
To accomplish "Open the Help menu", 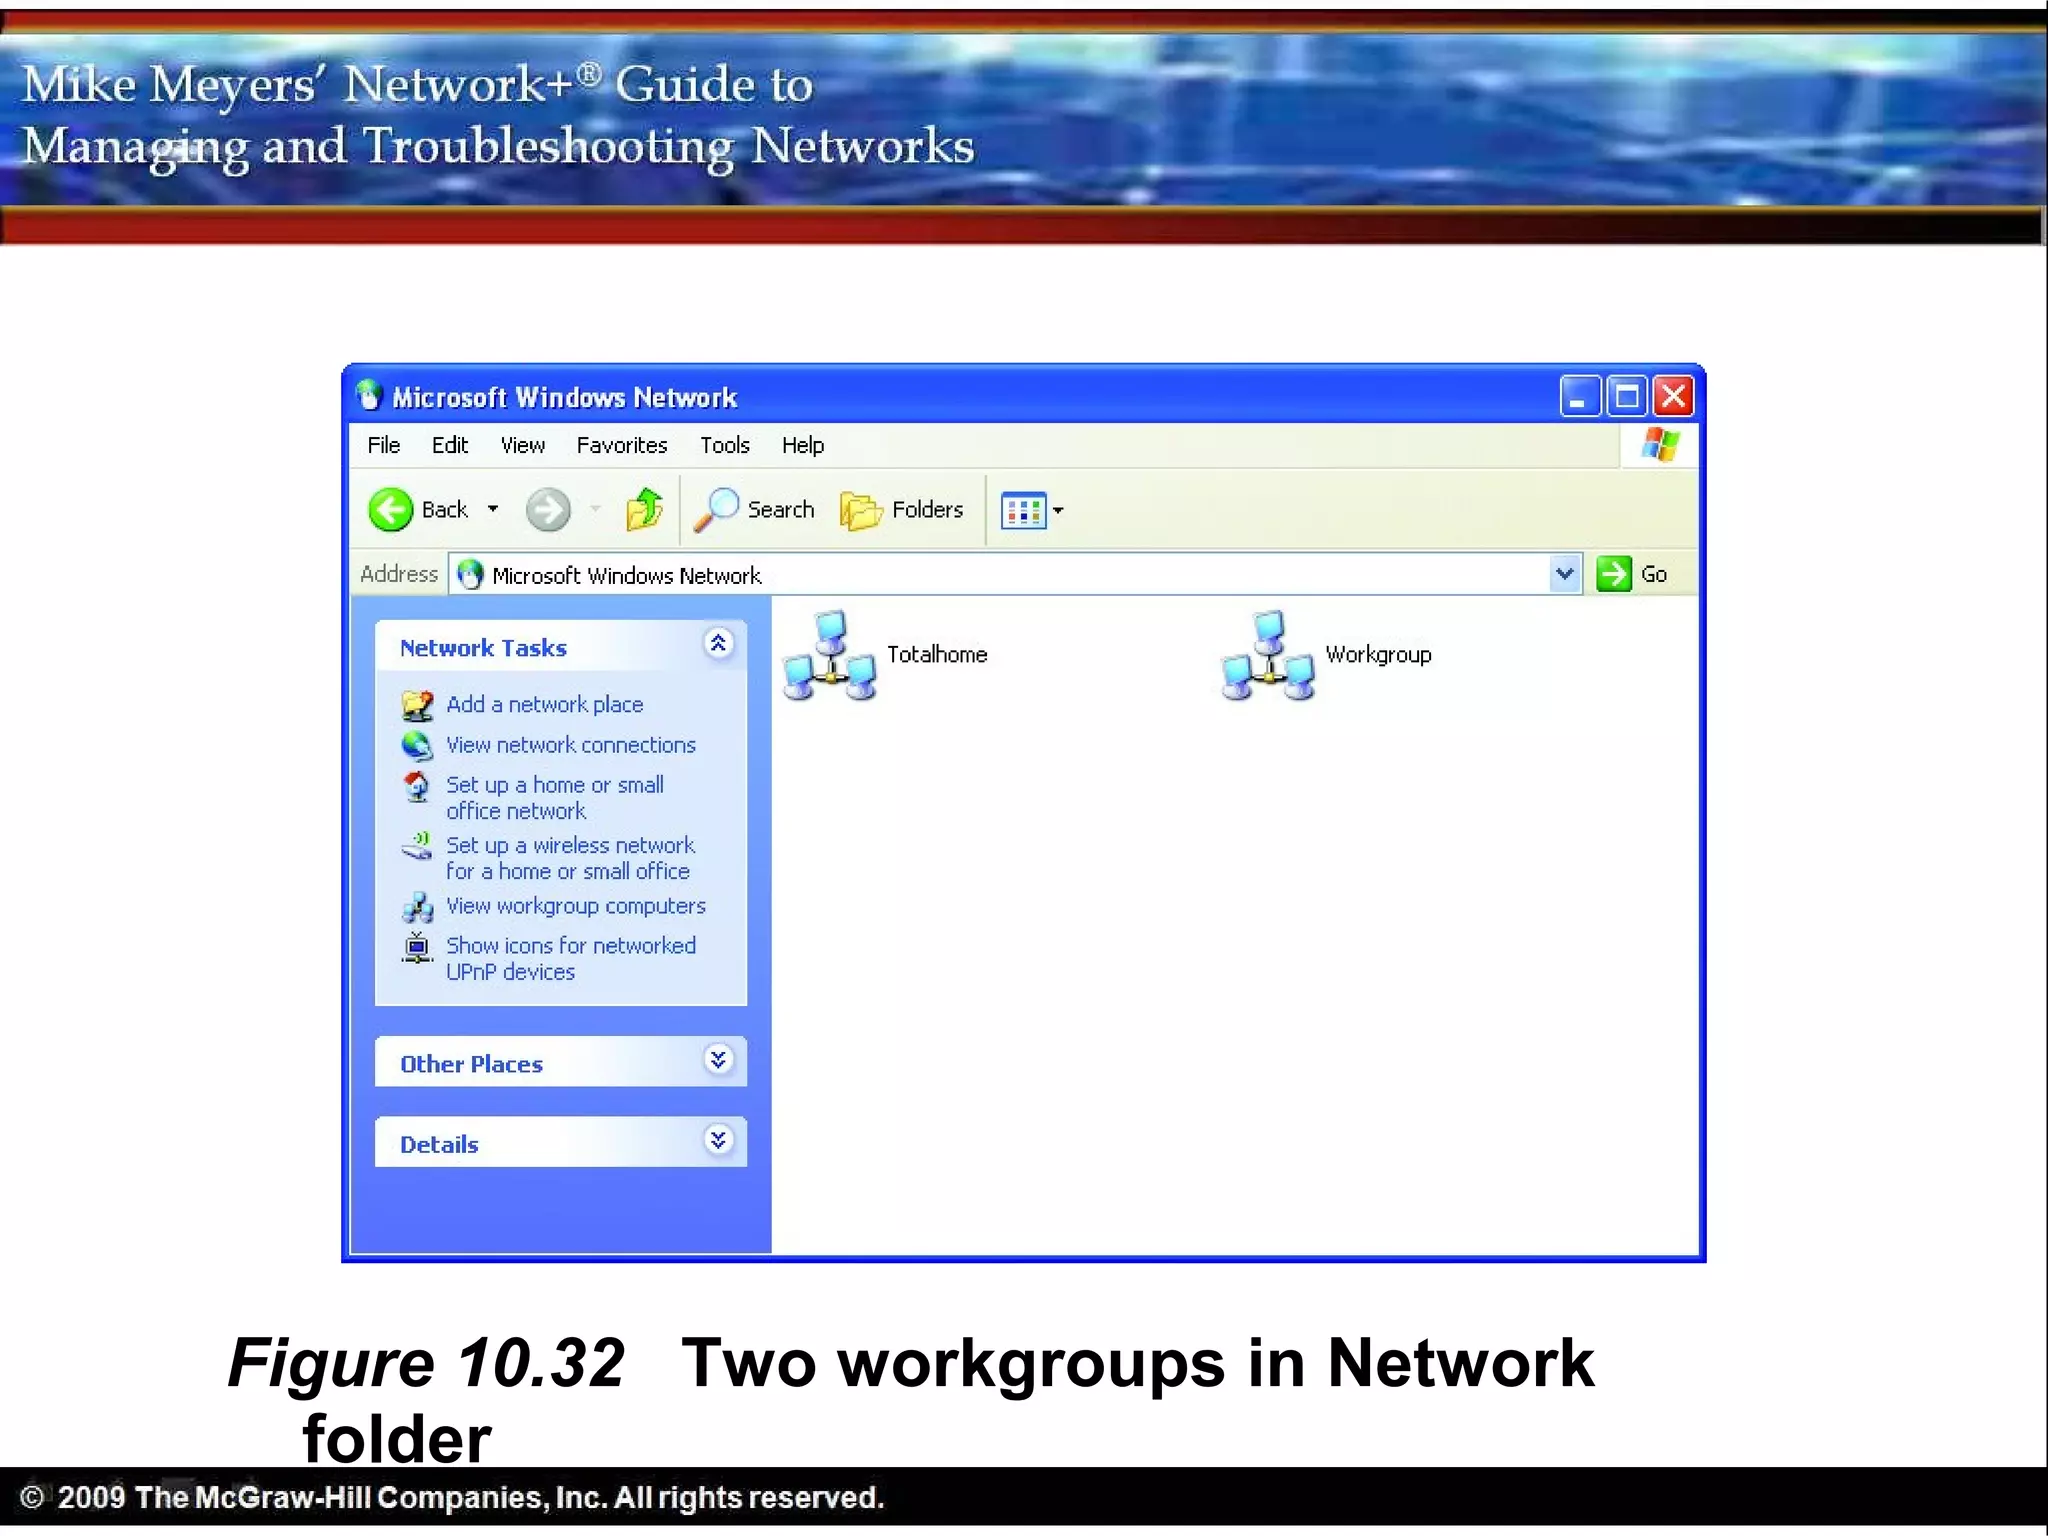I will tap(803, 445).
